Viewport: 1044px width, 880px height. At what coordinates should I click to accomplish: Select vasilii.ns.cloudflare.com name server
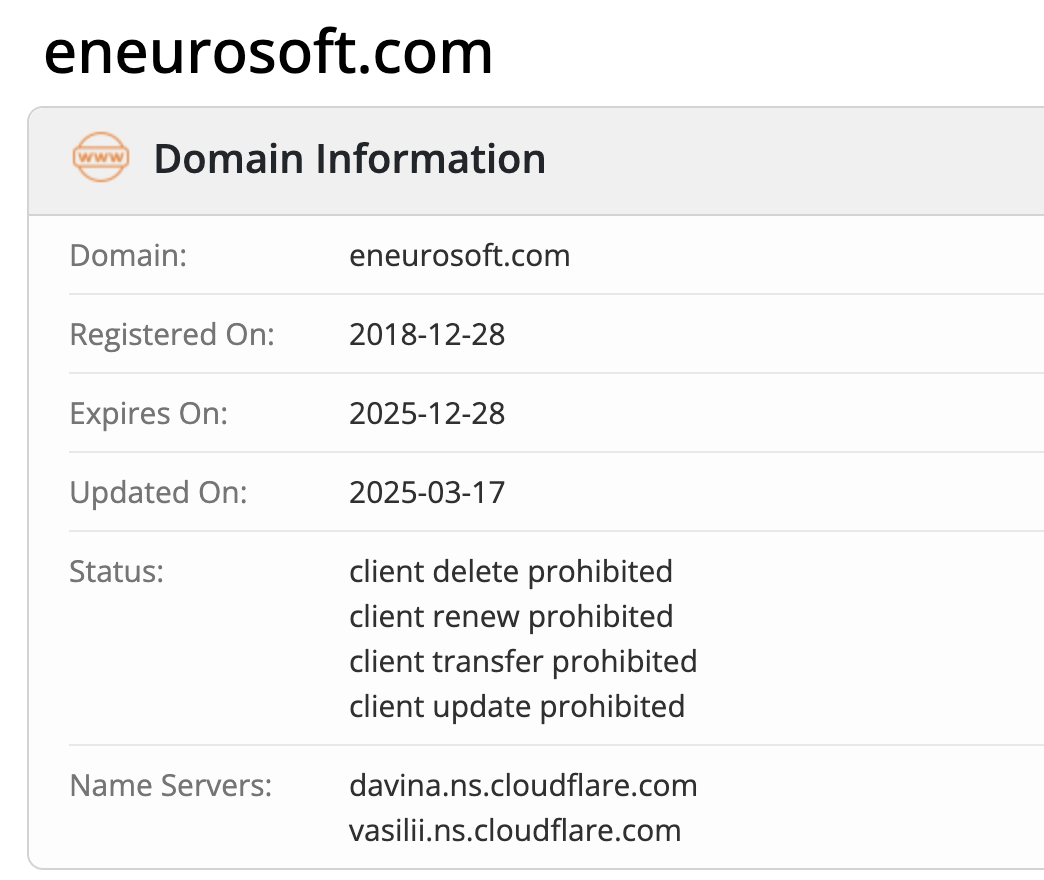coord(515,831)
